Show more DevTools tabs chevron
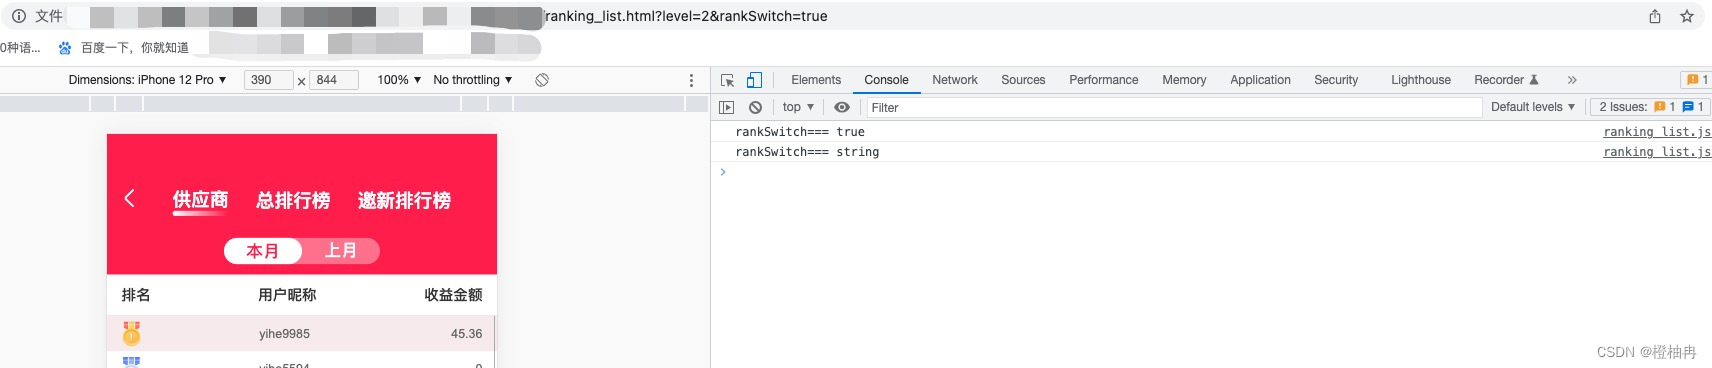Screen dimensions: 1712x368 coord(1572,80)
